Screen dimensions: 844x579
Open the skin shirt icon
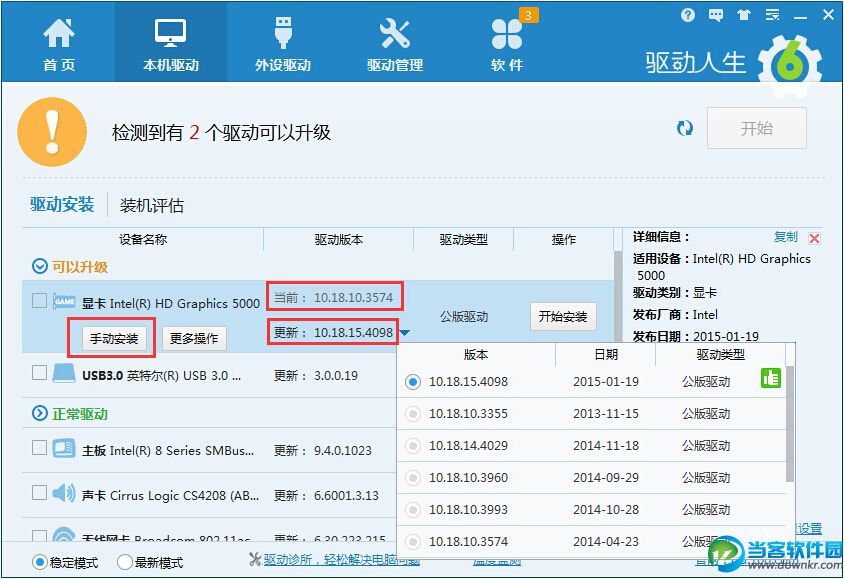tap(744, 15)
